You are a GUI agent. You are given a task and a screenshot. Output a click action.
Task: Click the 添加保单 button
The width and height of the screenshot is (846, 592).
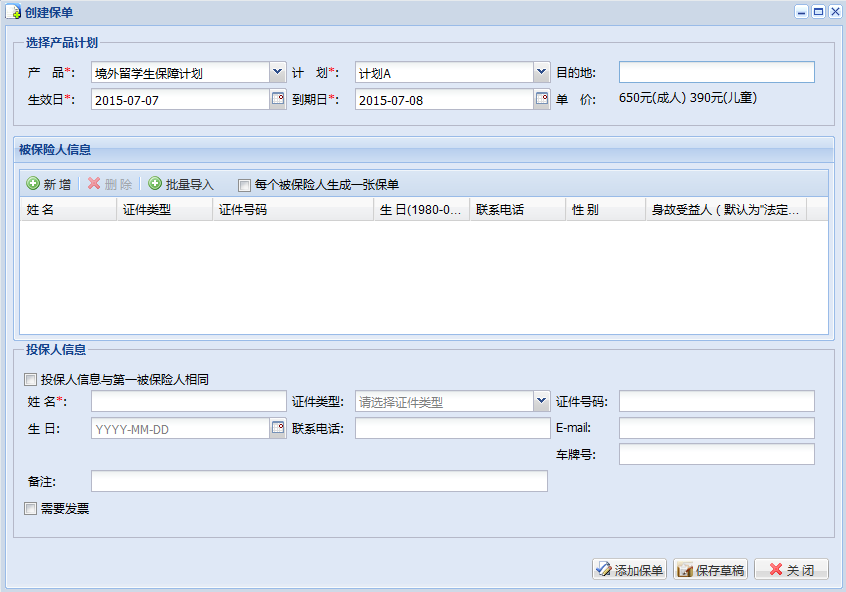[629, 569]
